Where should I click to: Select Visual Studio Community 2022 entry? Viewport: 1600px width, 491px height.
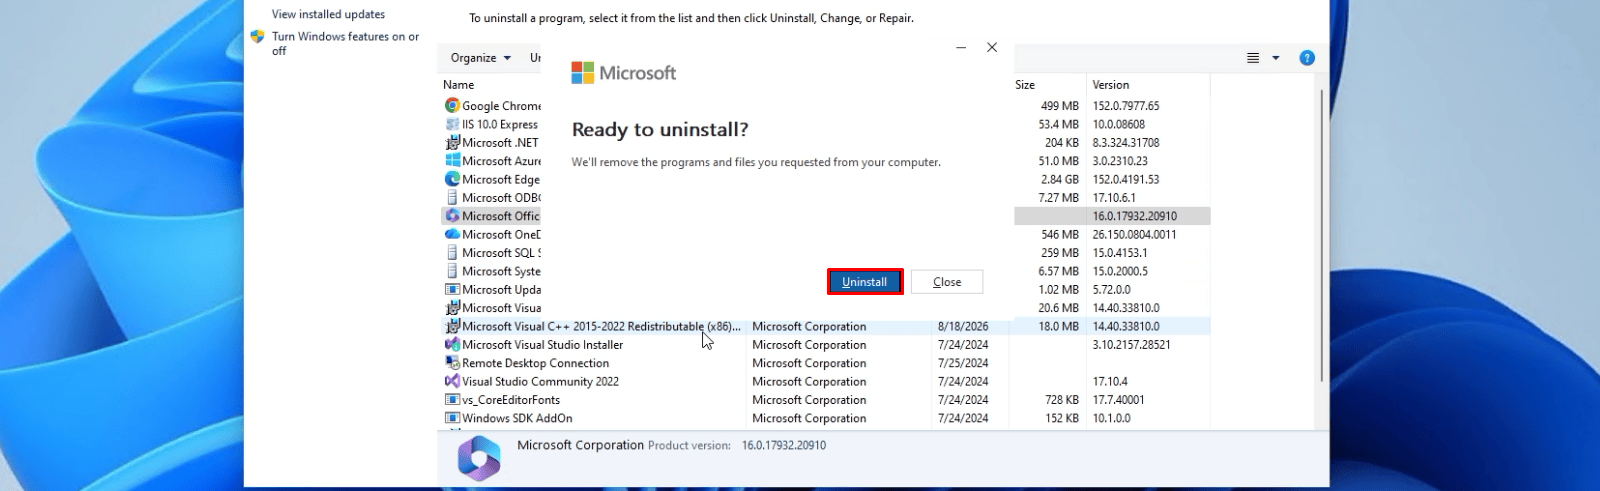click(x=540, y=381)
